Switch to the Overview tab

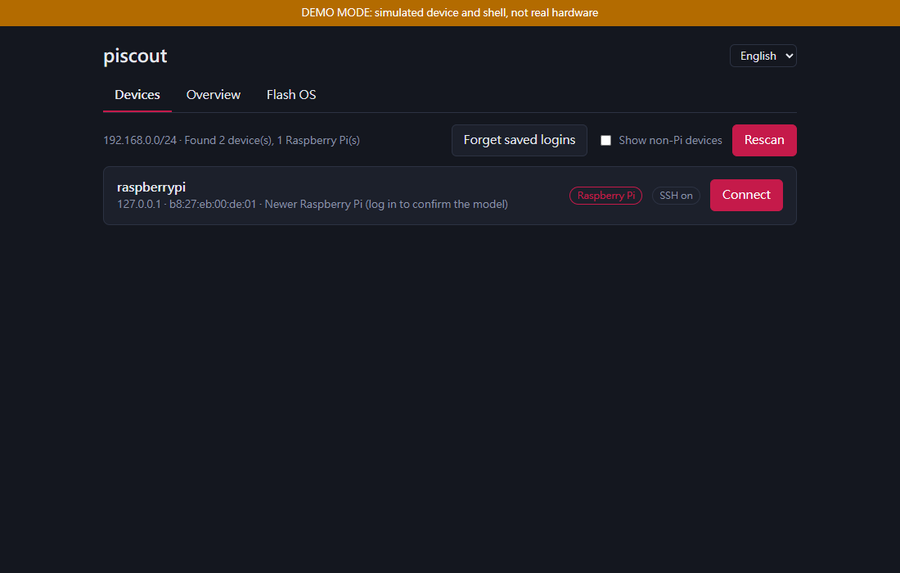213,95
